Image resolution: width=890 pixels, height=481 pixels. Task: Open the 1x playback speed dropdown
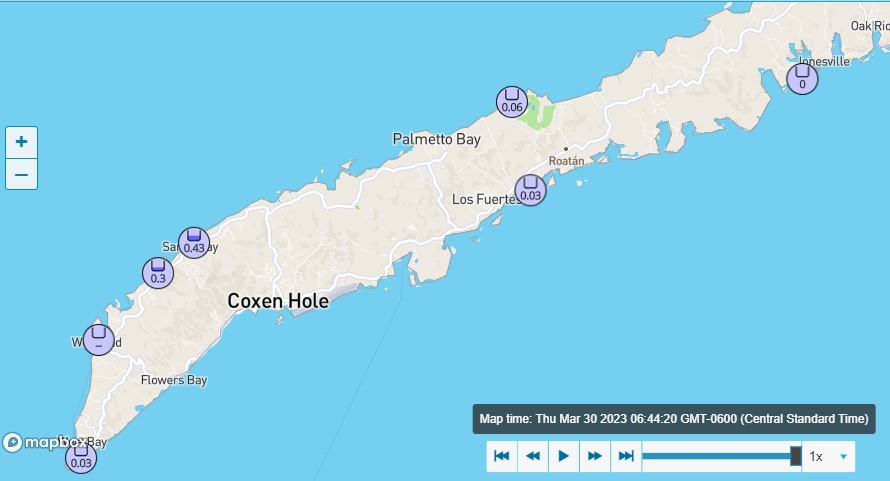click(x=829, y=456)
